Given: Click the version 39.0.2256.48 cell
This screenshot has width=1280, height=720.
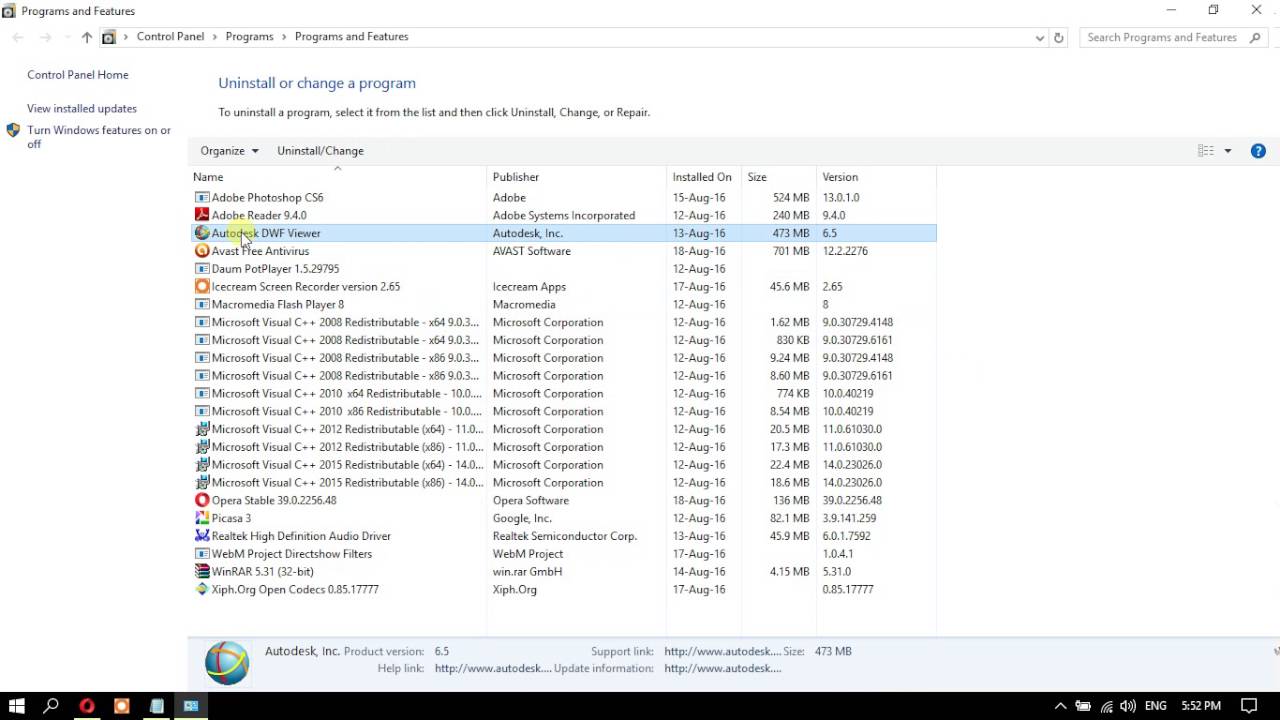Looking at the screenshot, I should (x=852, y=500).
